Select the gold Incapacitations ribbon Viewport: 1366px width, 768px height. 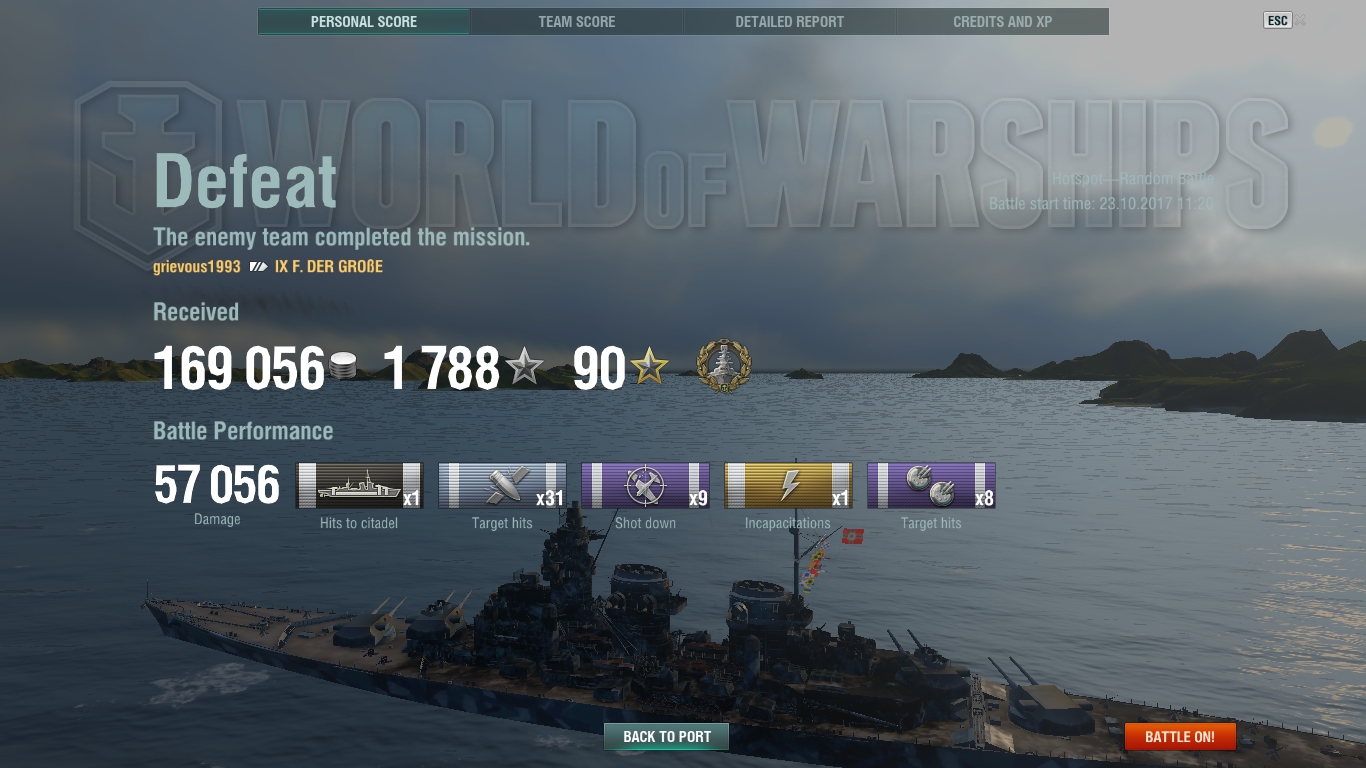point(788,486)
